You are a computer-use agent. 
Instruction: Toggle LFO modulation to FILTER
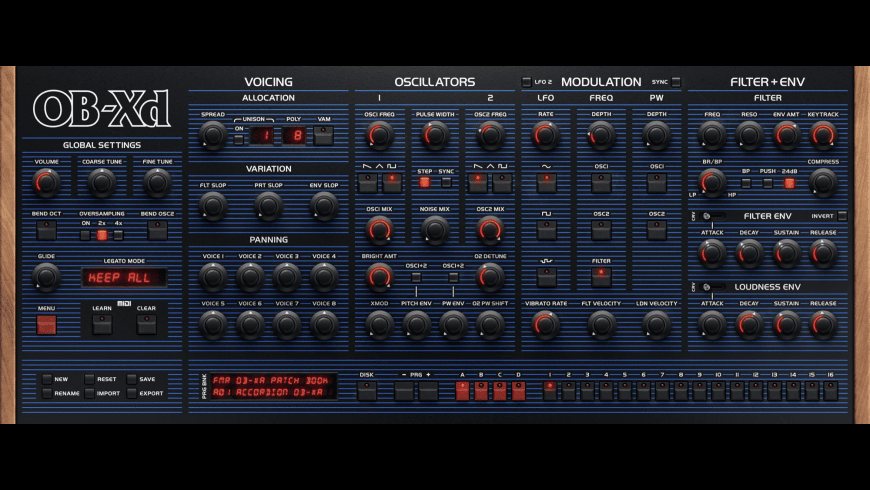(x=601, y=277)
